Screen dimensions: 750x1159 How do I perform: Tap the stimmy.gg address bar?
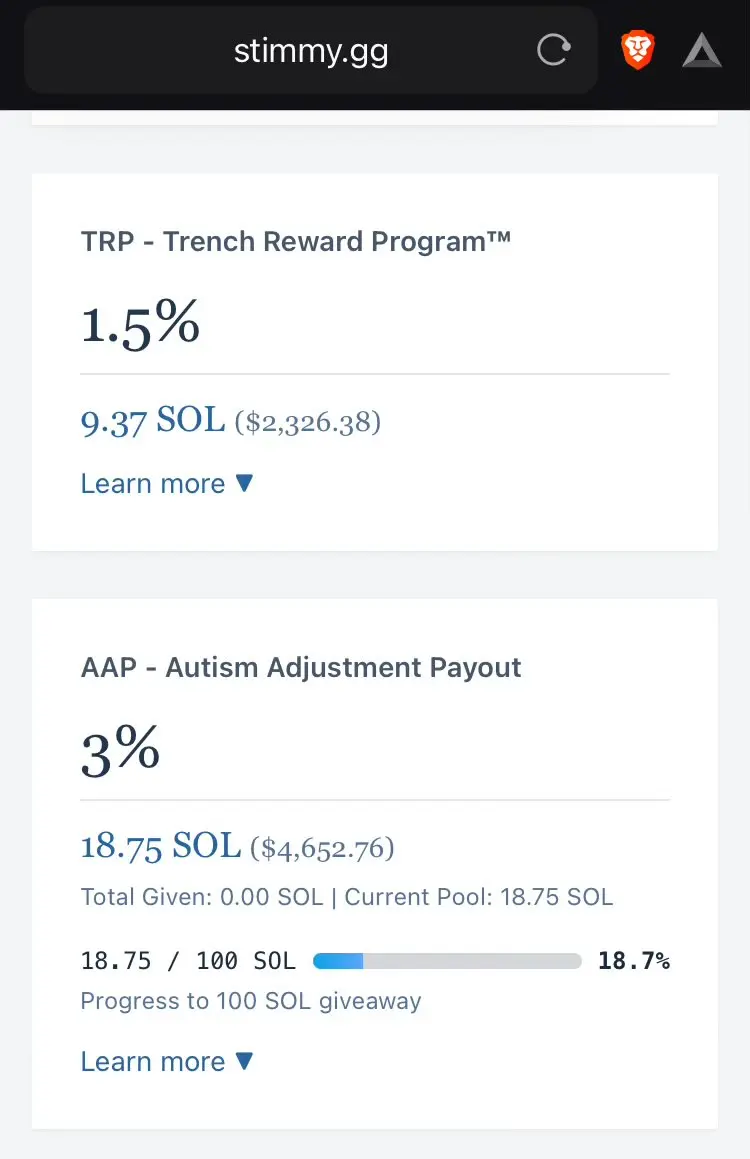(x=310, y=50)
